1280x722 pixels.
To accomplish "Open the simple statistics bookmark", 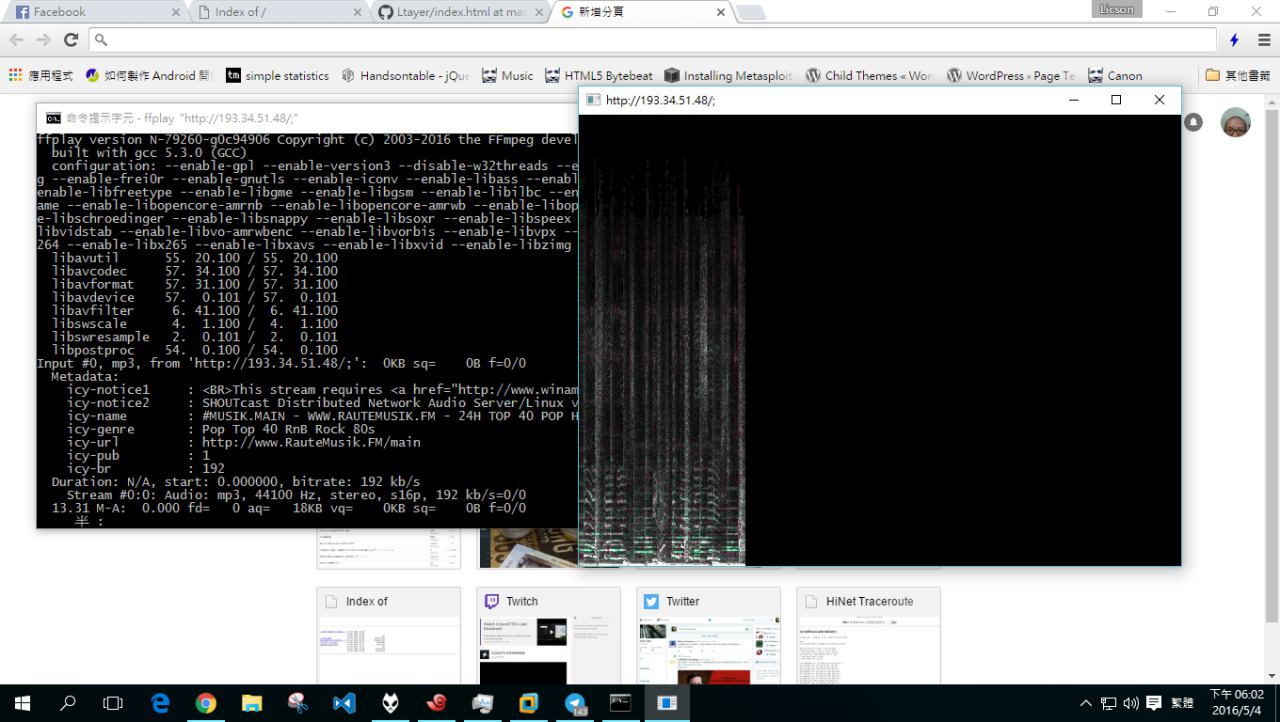I will [x=277, y=76].
